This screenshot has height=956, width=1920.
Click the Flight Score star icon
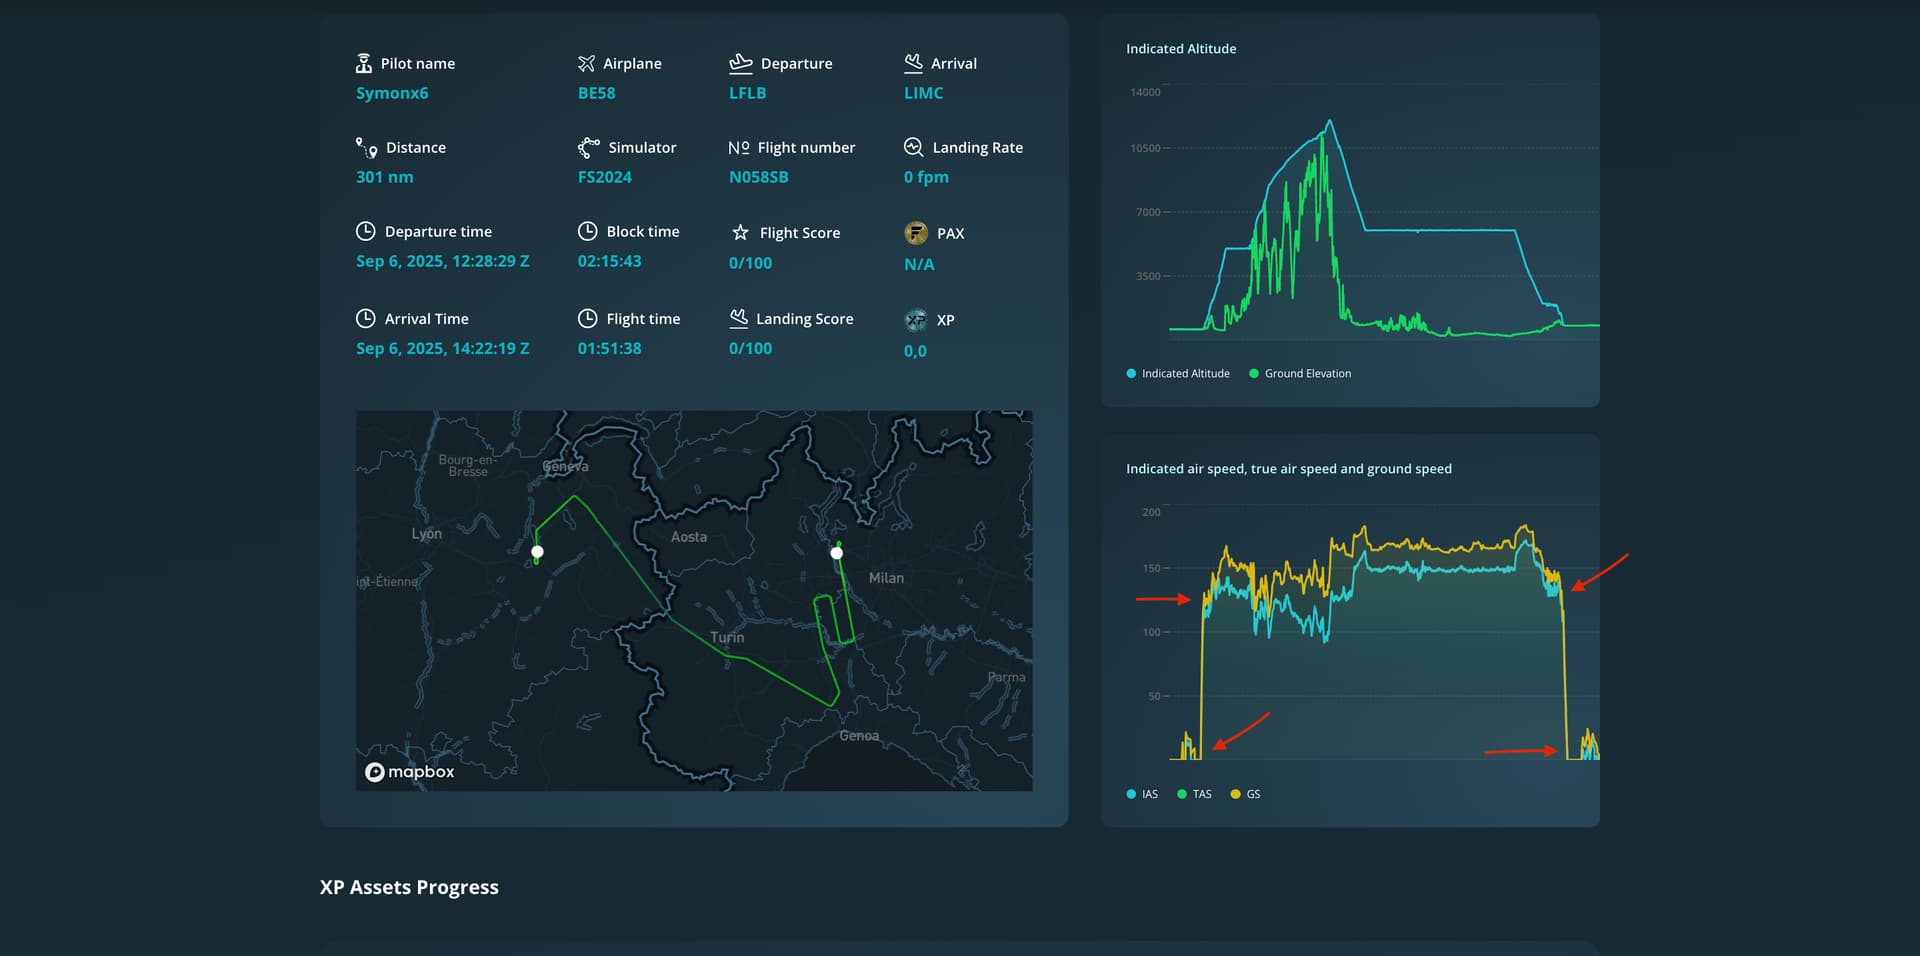tap(740, 232)
